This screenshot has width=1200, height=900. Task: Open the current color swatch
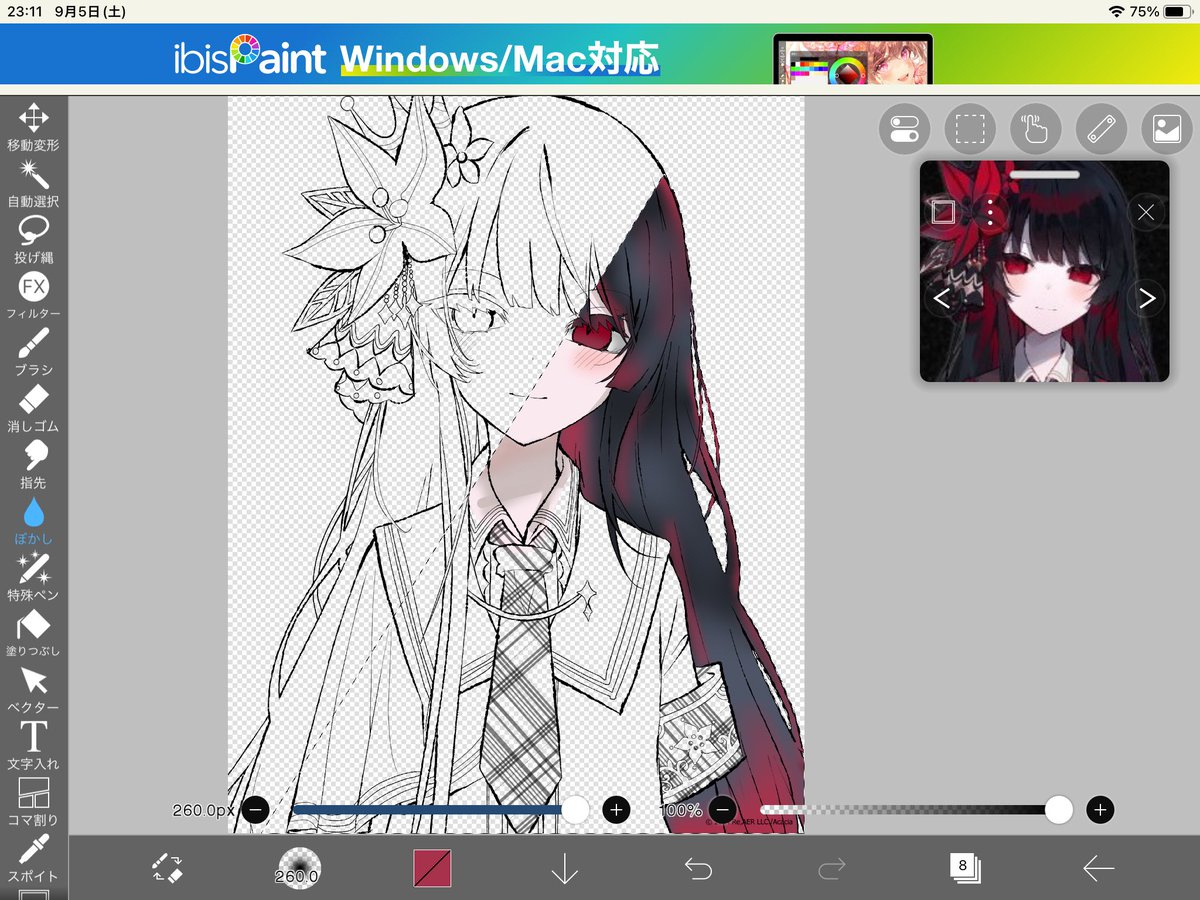click(433, 868)
